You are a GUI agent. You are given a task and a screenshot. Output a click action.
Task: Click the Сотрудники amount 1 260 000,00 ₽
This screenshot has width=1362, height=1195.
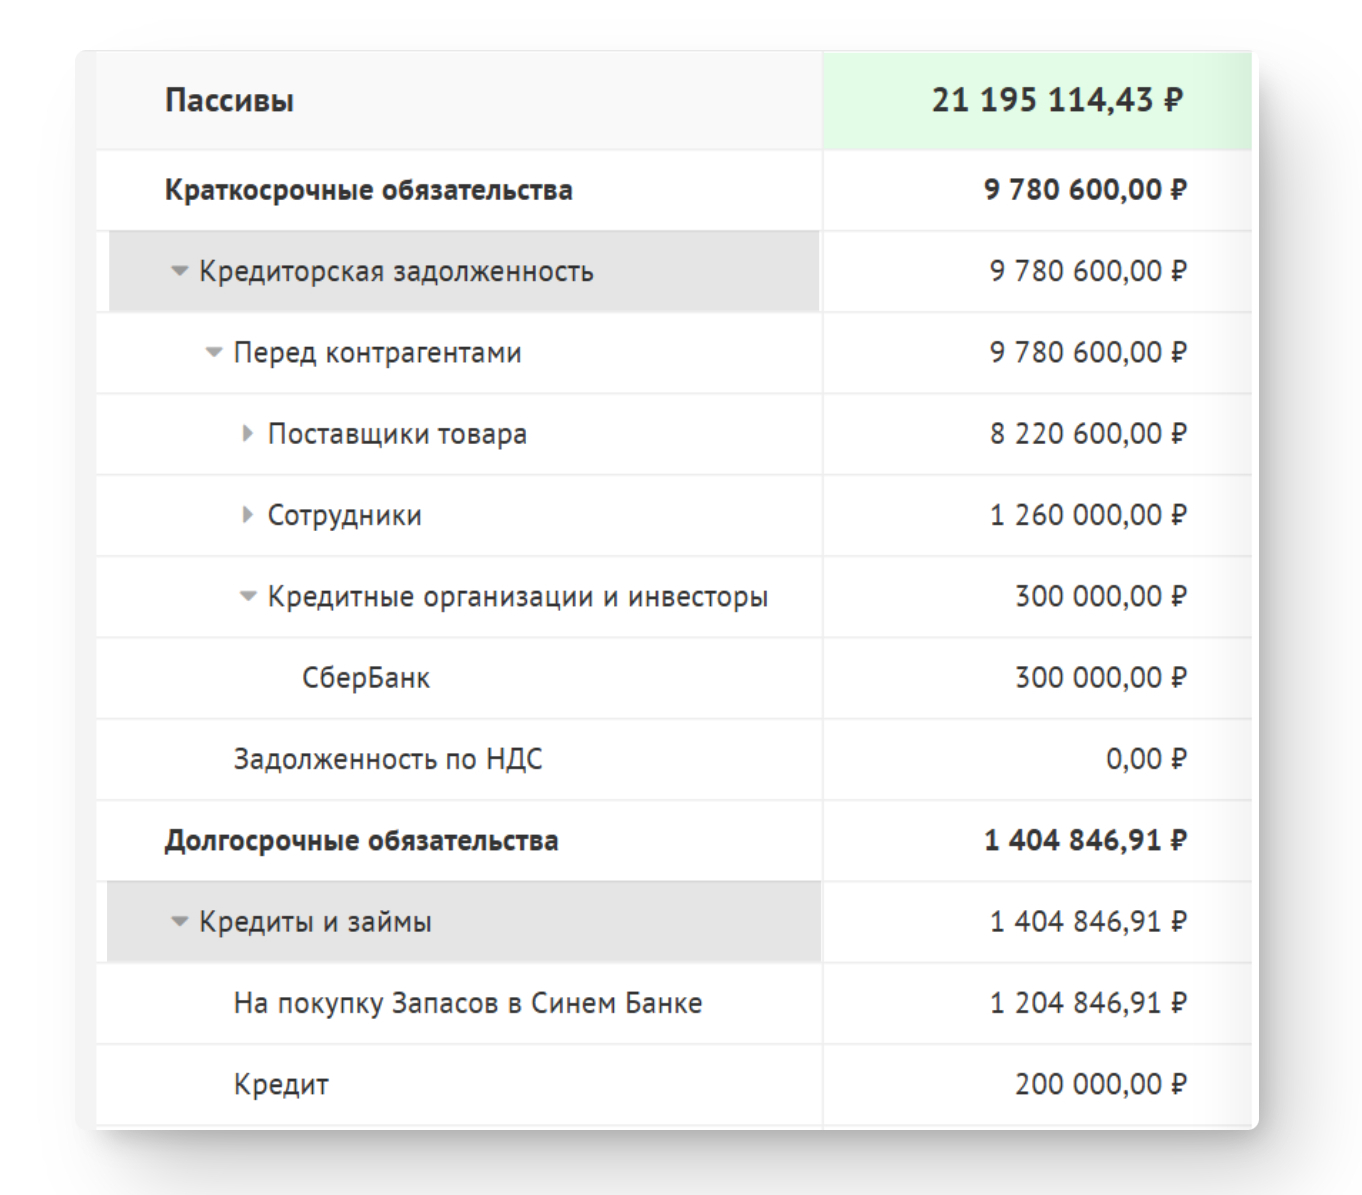coord(1087,515)
